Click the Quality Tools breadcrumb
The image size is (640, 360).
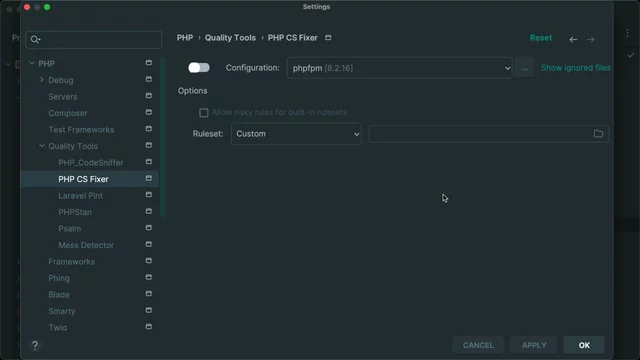230,38
